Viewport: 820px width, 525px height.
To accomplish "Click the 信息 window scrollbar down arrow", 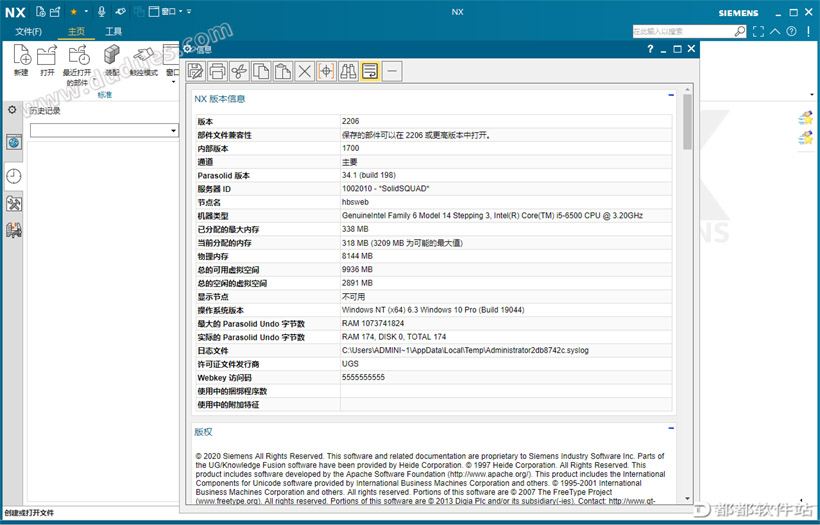I will point(688,499).
